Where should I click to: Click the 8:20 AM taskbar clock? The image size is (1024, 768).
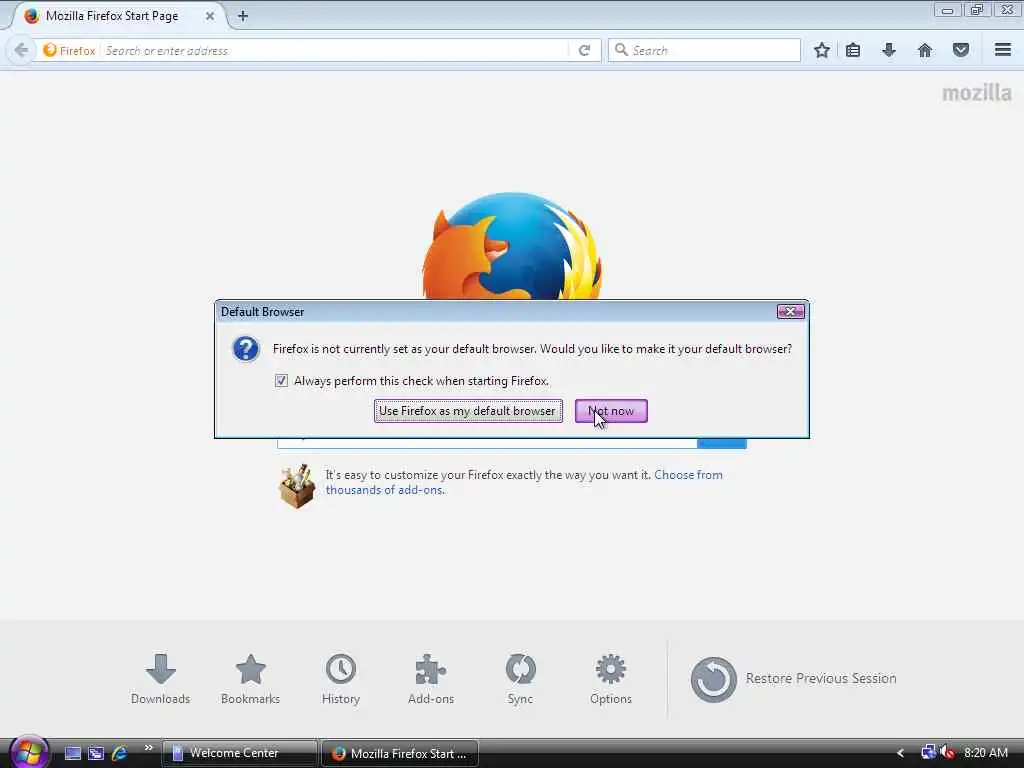(986, 753)
